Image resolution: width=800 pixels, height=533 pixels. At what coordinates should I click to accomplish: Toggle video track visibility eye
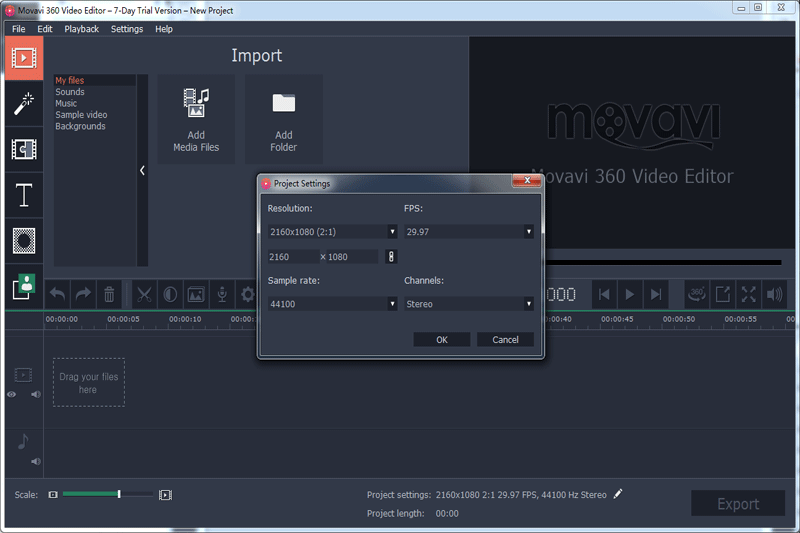(x=11, y=394)
